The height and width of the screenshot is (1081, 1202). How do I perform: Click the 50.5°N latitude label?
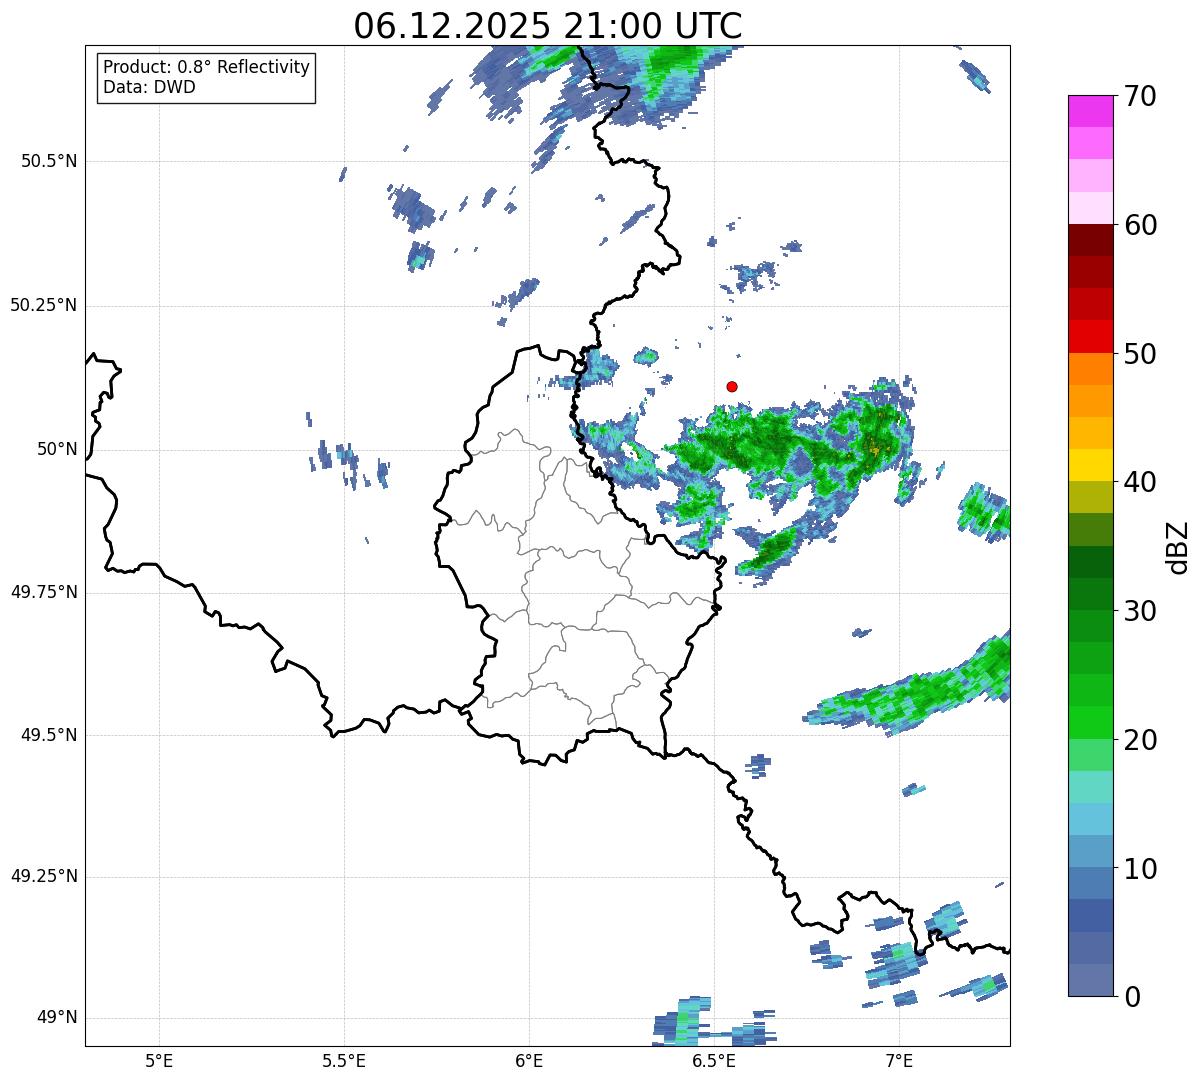point(49,161)
